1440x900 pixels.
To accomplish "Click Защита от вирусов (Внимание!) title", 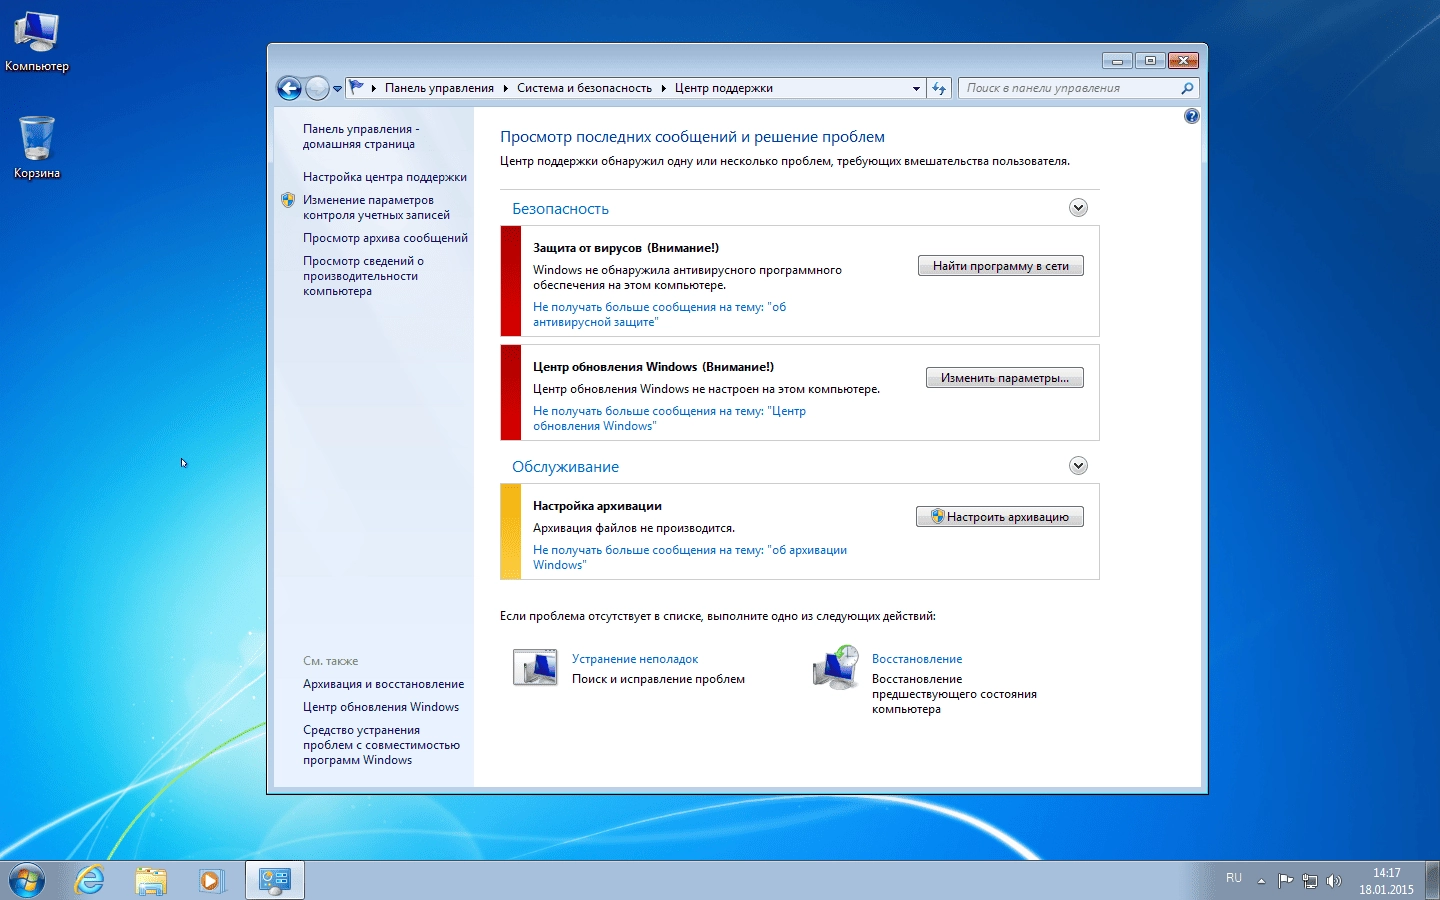I will pos(626,248).
